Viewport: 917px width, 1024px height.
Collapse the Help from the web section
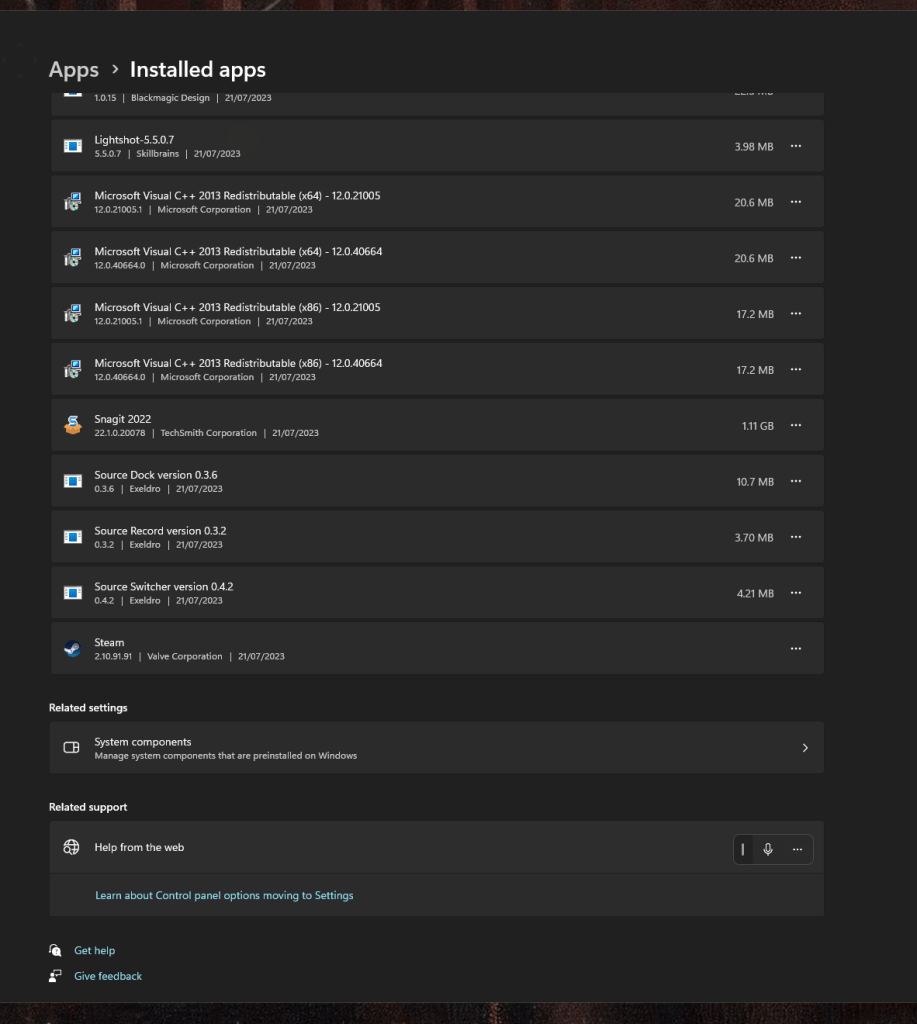(436, 847)
